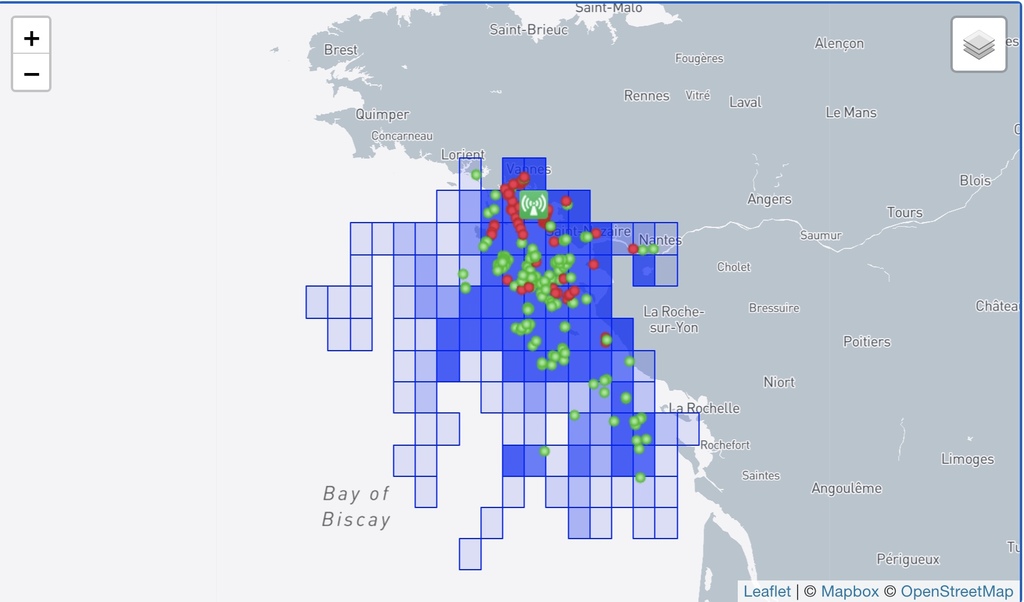Viewport: 1024px width, 602px height.
Task: Click the Blois city label
Action: [x=975, y=180]
